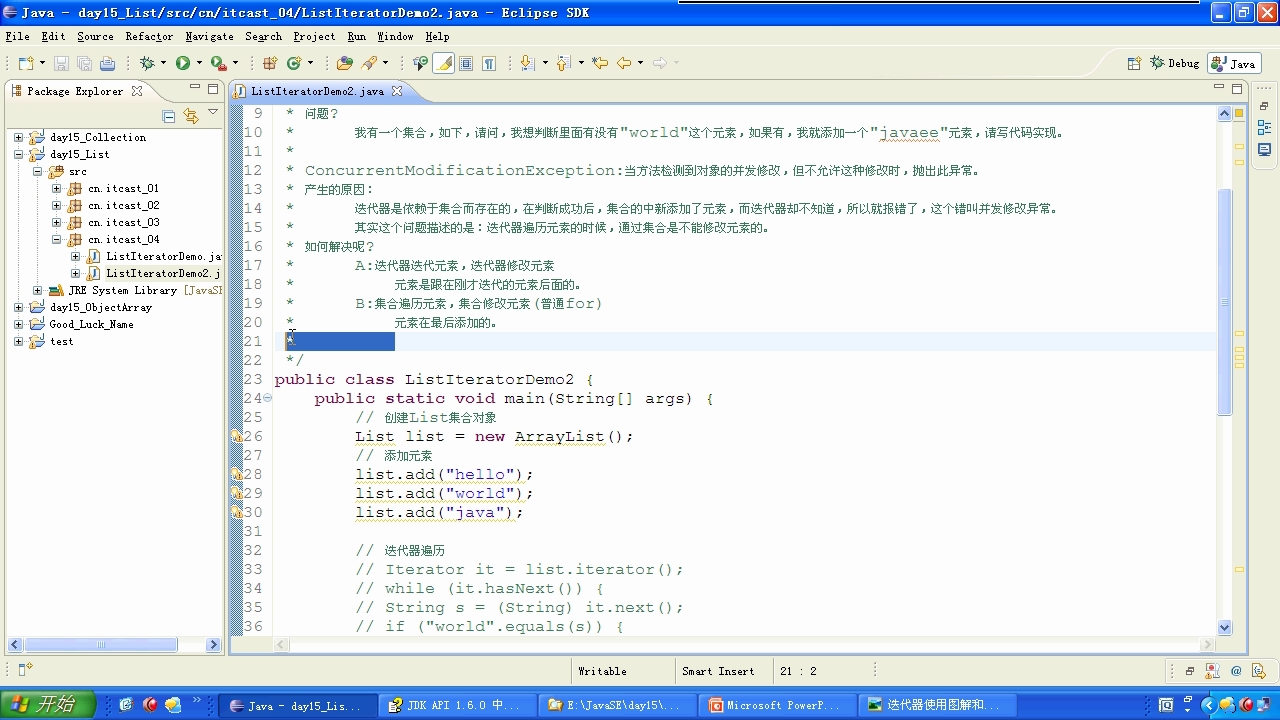The height and width of the screenshot is (720, 1280).
Task: Toggle Block Selection Mode icon
Action: [466, 63]
